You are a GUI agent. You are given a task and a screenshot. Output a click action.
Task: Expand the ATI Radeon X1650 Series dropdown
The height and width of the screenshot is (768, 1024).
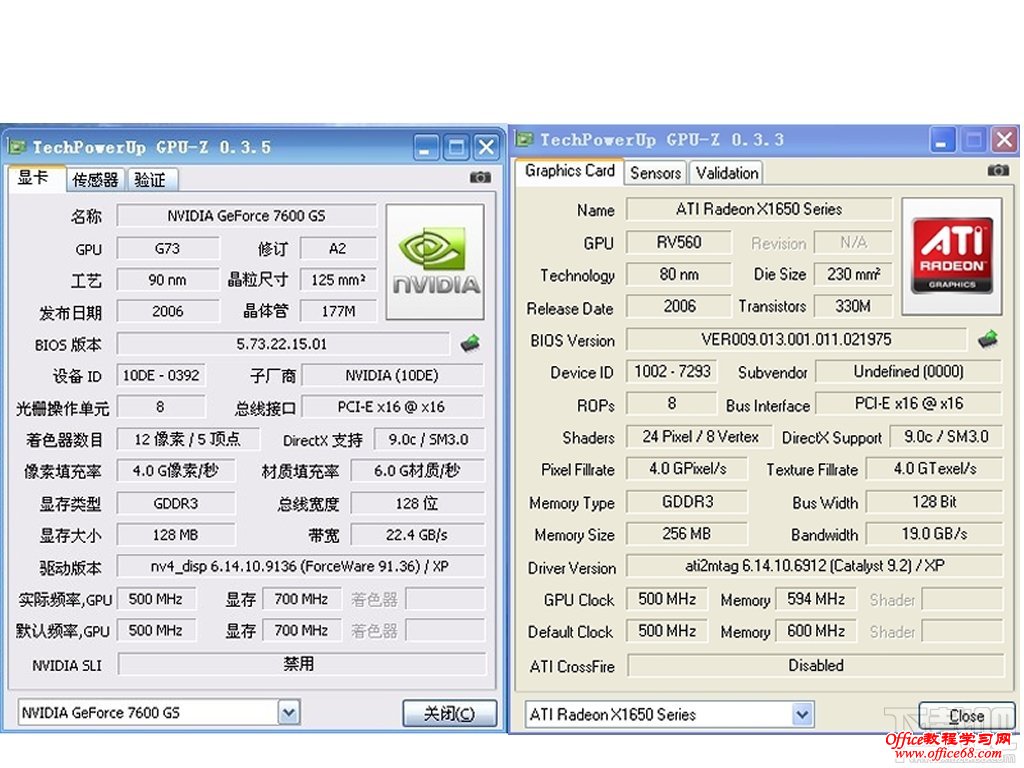coord(803,714)
